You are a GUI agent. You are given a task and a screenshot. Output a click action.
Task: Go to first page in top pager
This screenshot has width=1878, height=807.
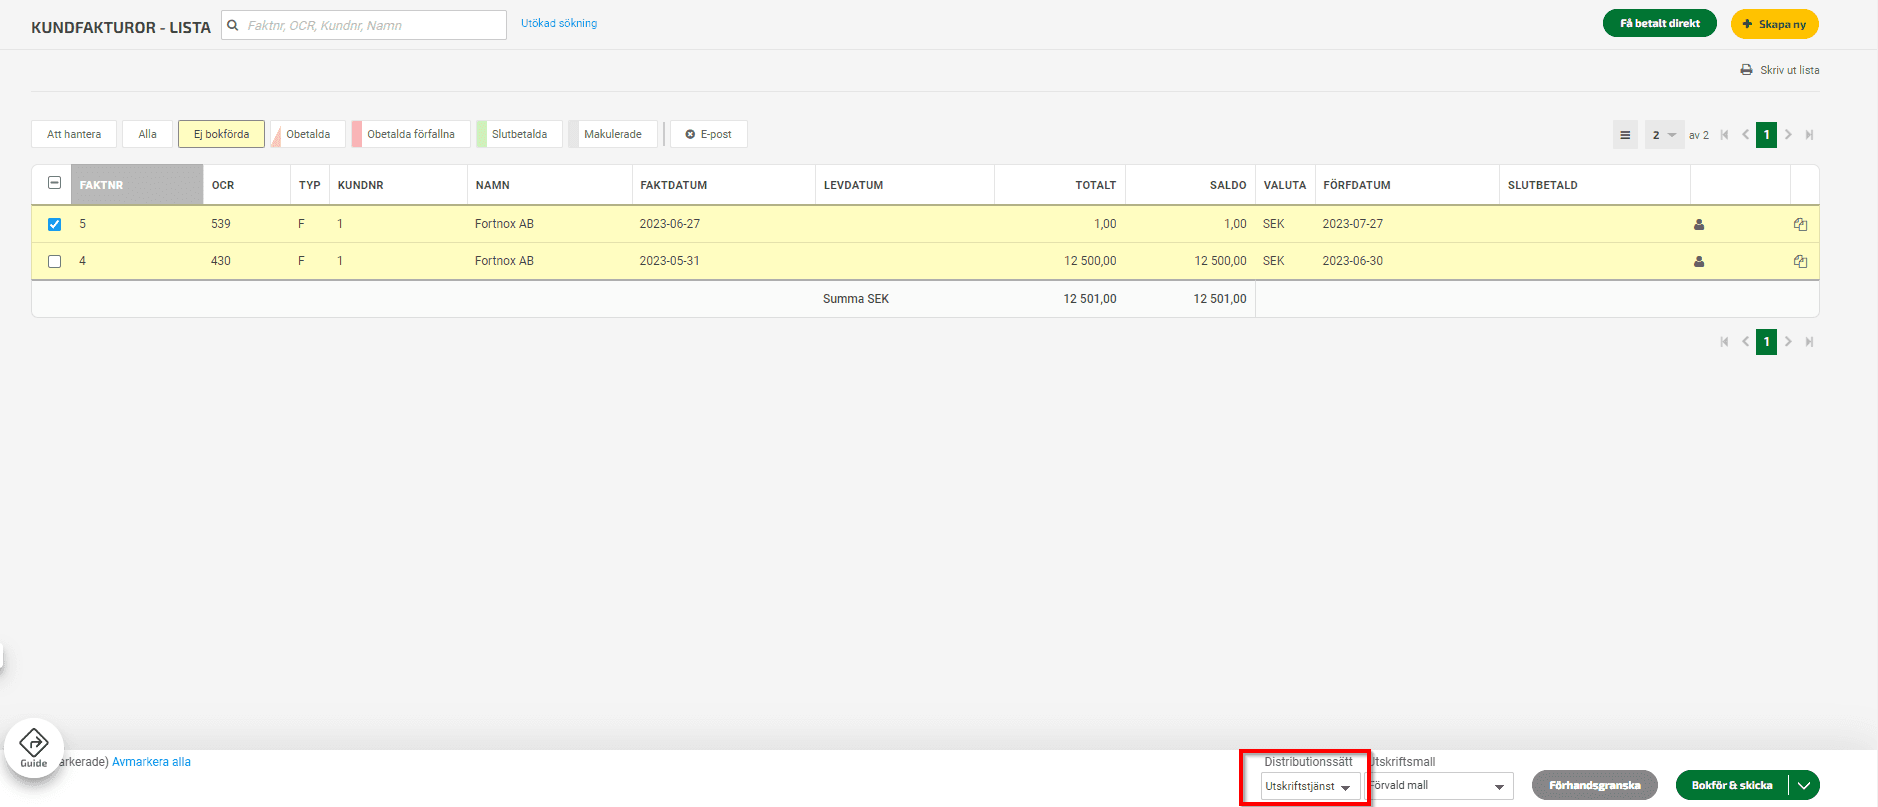pos(1724,135)
